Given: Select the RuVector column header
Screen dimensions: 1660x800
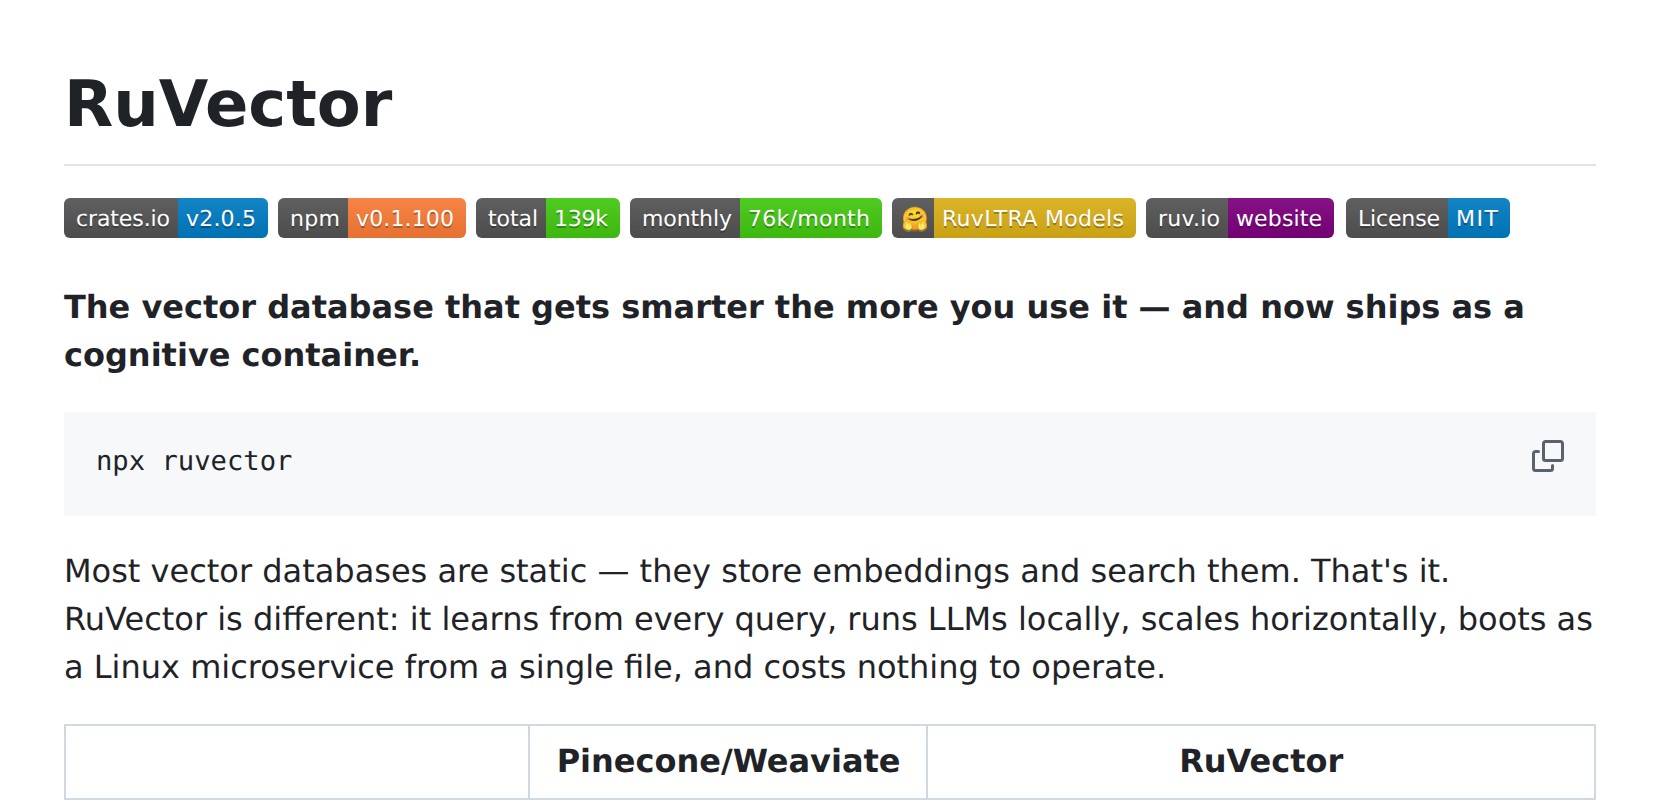Looking at the screenshot, I should coord(1260,761).
